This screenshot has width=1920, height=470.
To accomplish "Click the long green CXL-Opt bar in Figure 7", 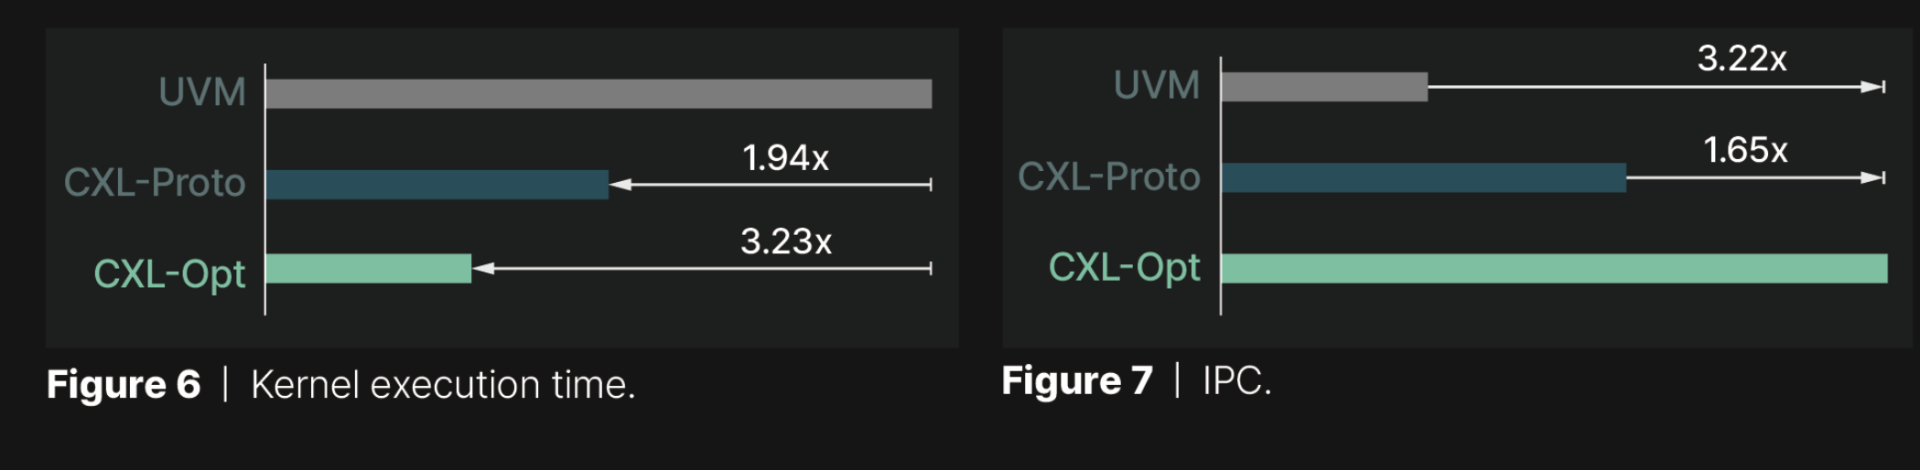I will click(x=1554, y=269).
